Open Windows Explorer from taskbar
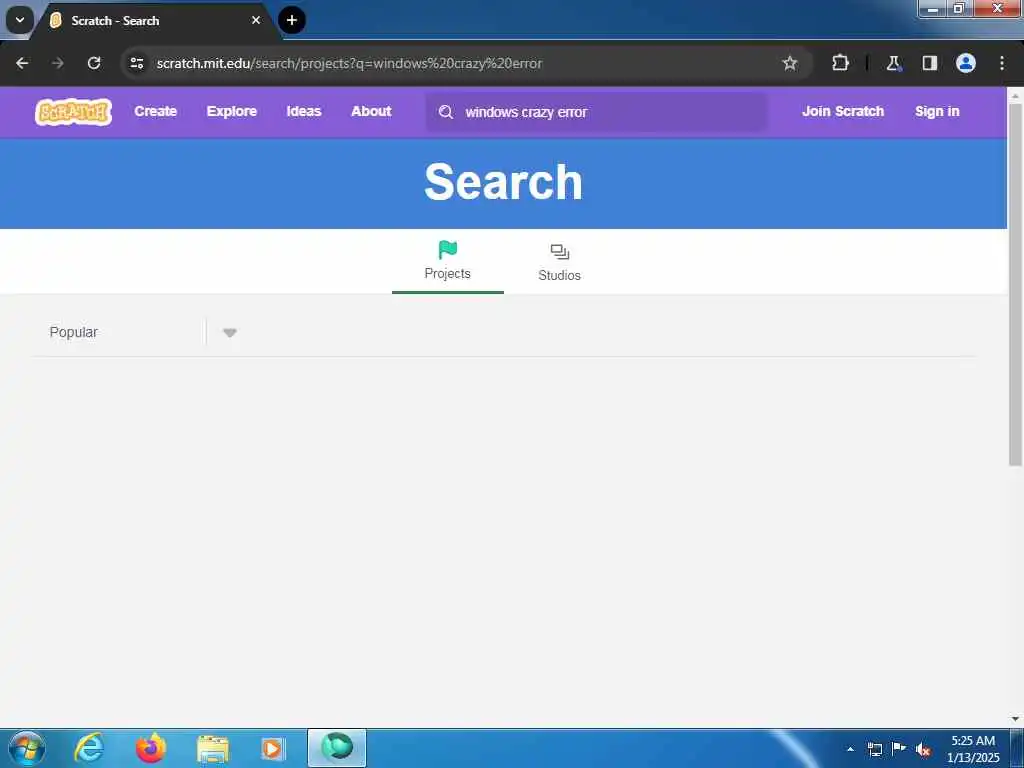 coord(213,748)
